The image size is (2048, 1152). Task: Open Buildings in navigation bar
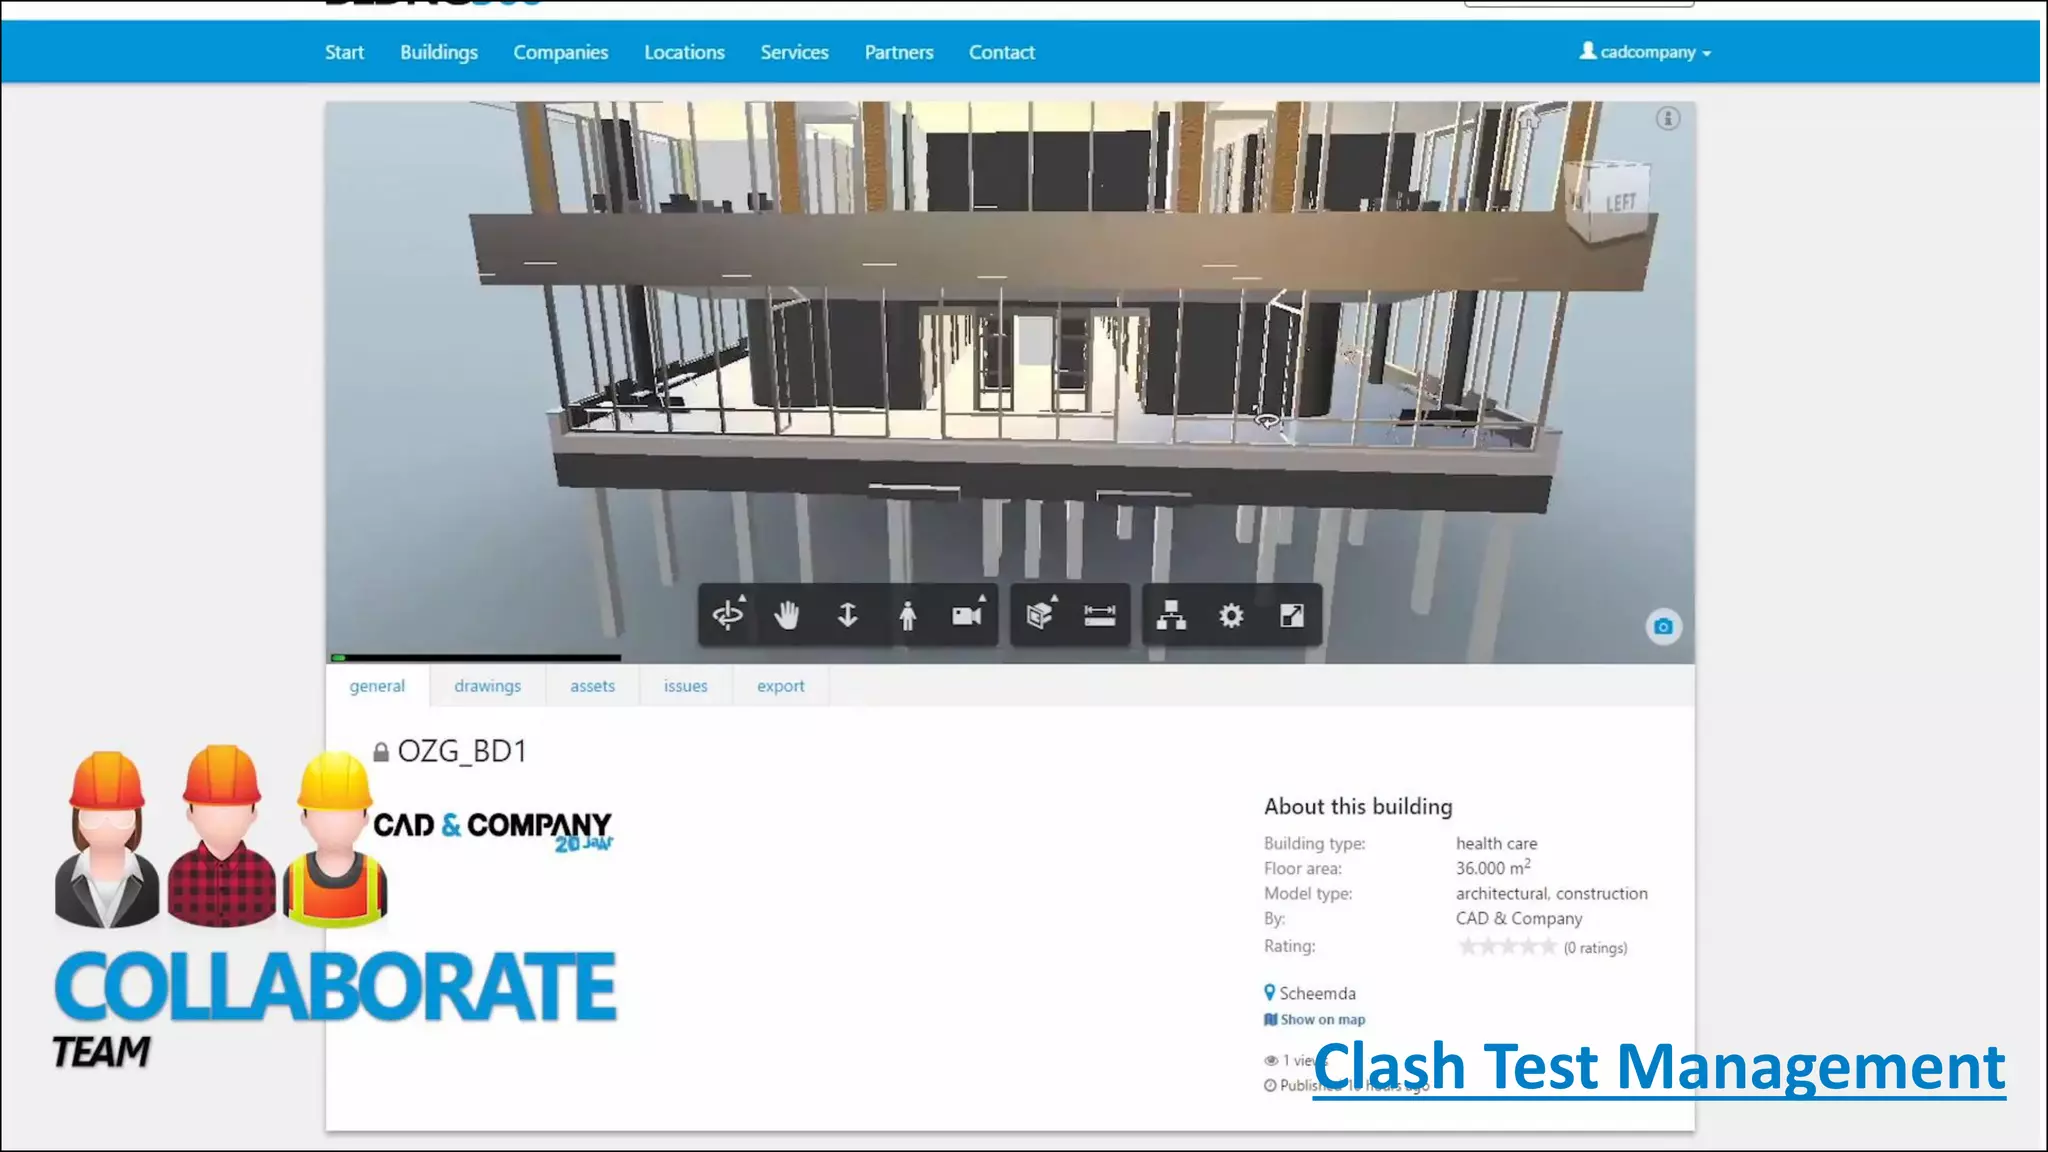439,52
